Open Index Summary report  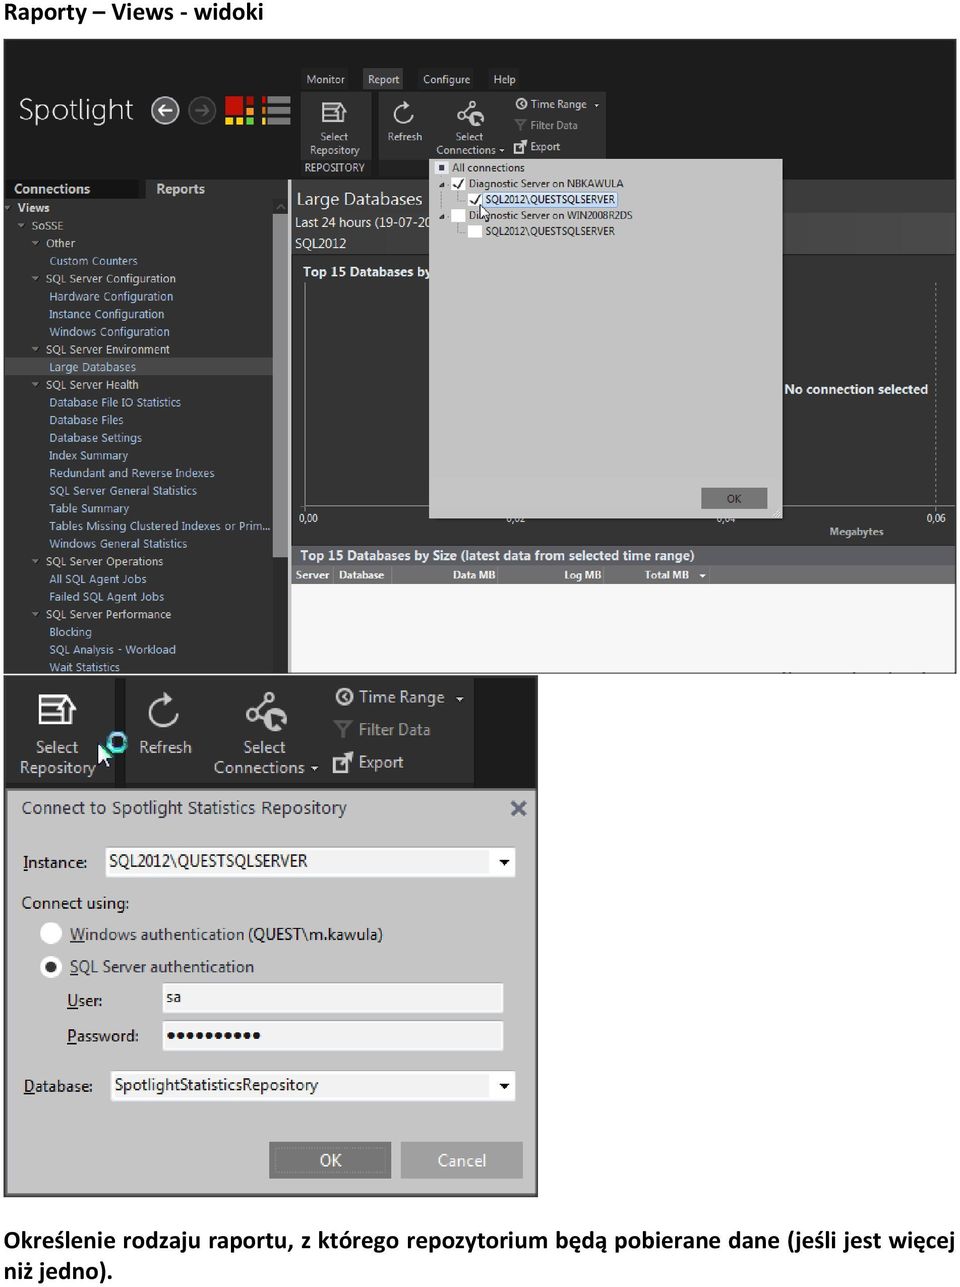click(88, 456)
